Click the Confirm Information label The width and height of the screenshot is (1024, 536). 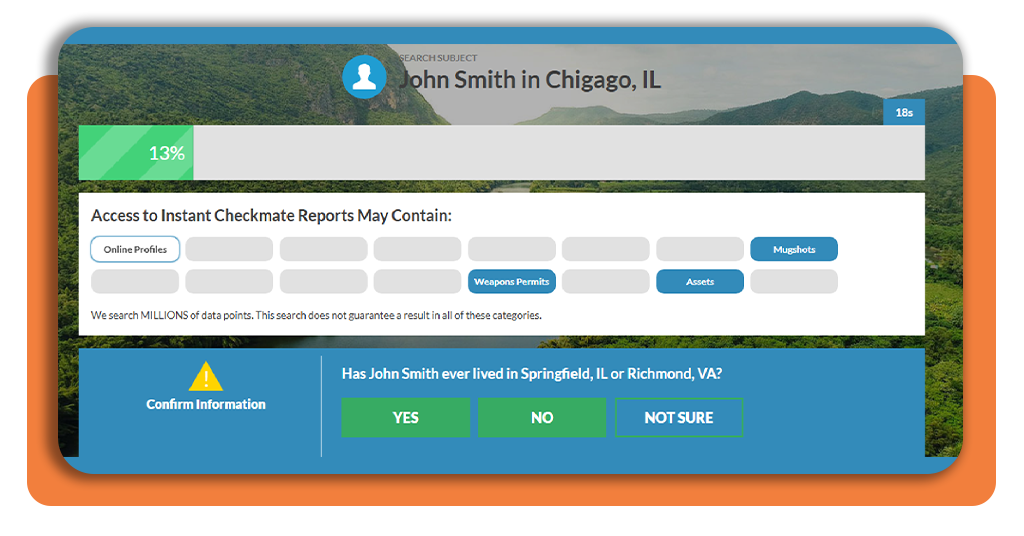pos(206,404)
